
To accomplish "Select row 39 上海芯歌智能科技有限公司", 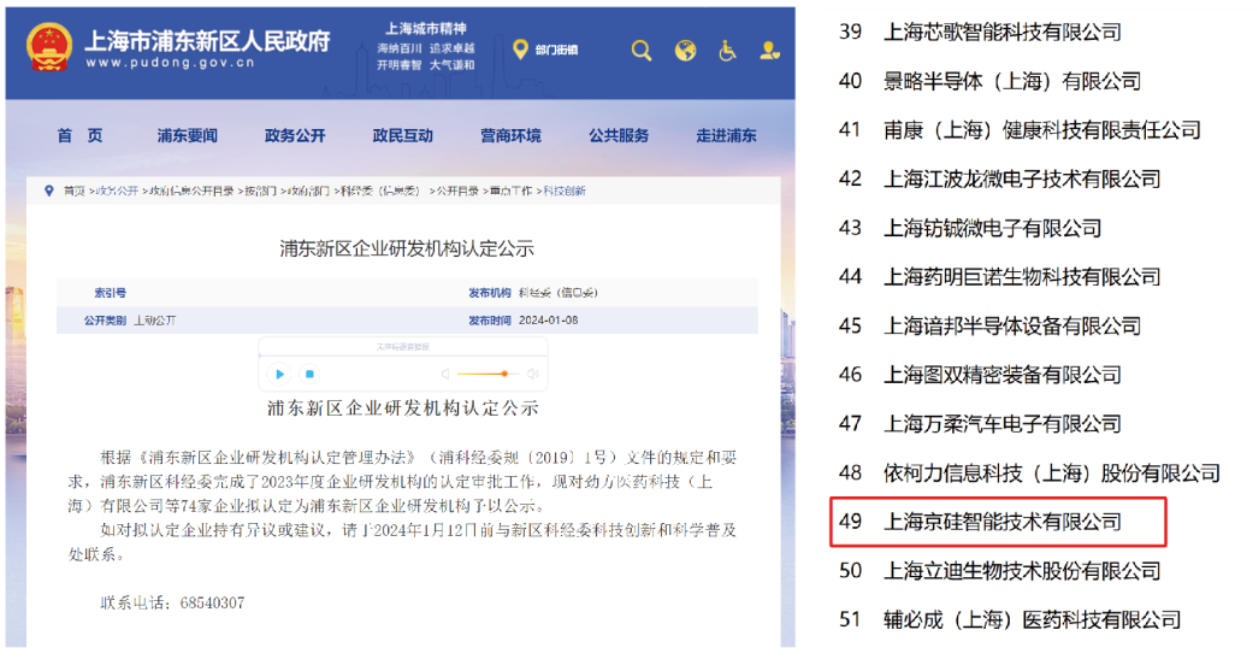I will (980, 32).
